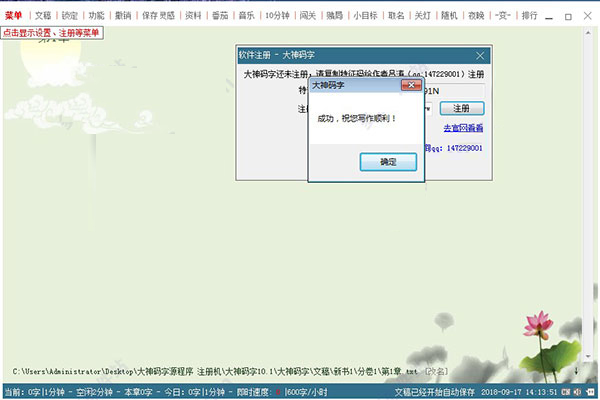Open the 功能 menu
Viewport: 600px width, 400px height.
[96, 16]
